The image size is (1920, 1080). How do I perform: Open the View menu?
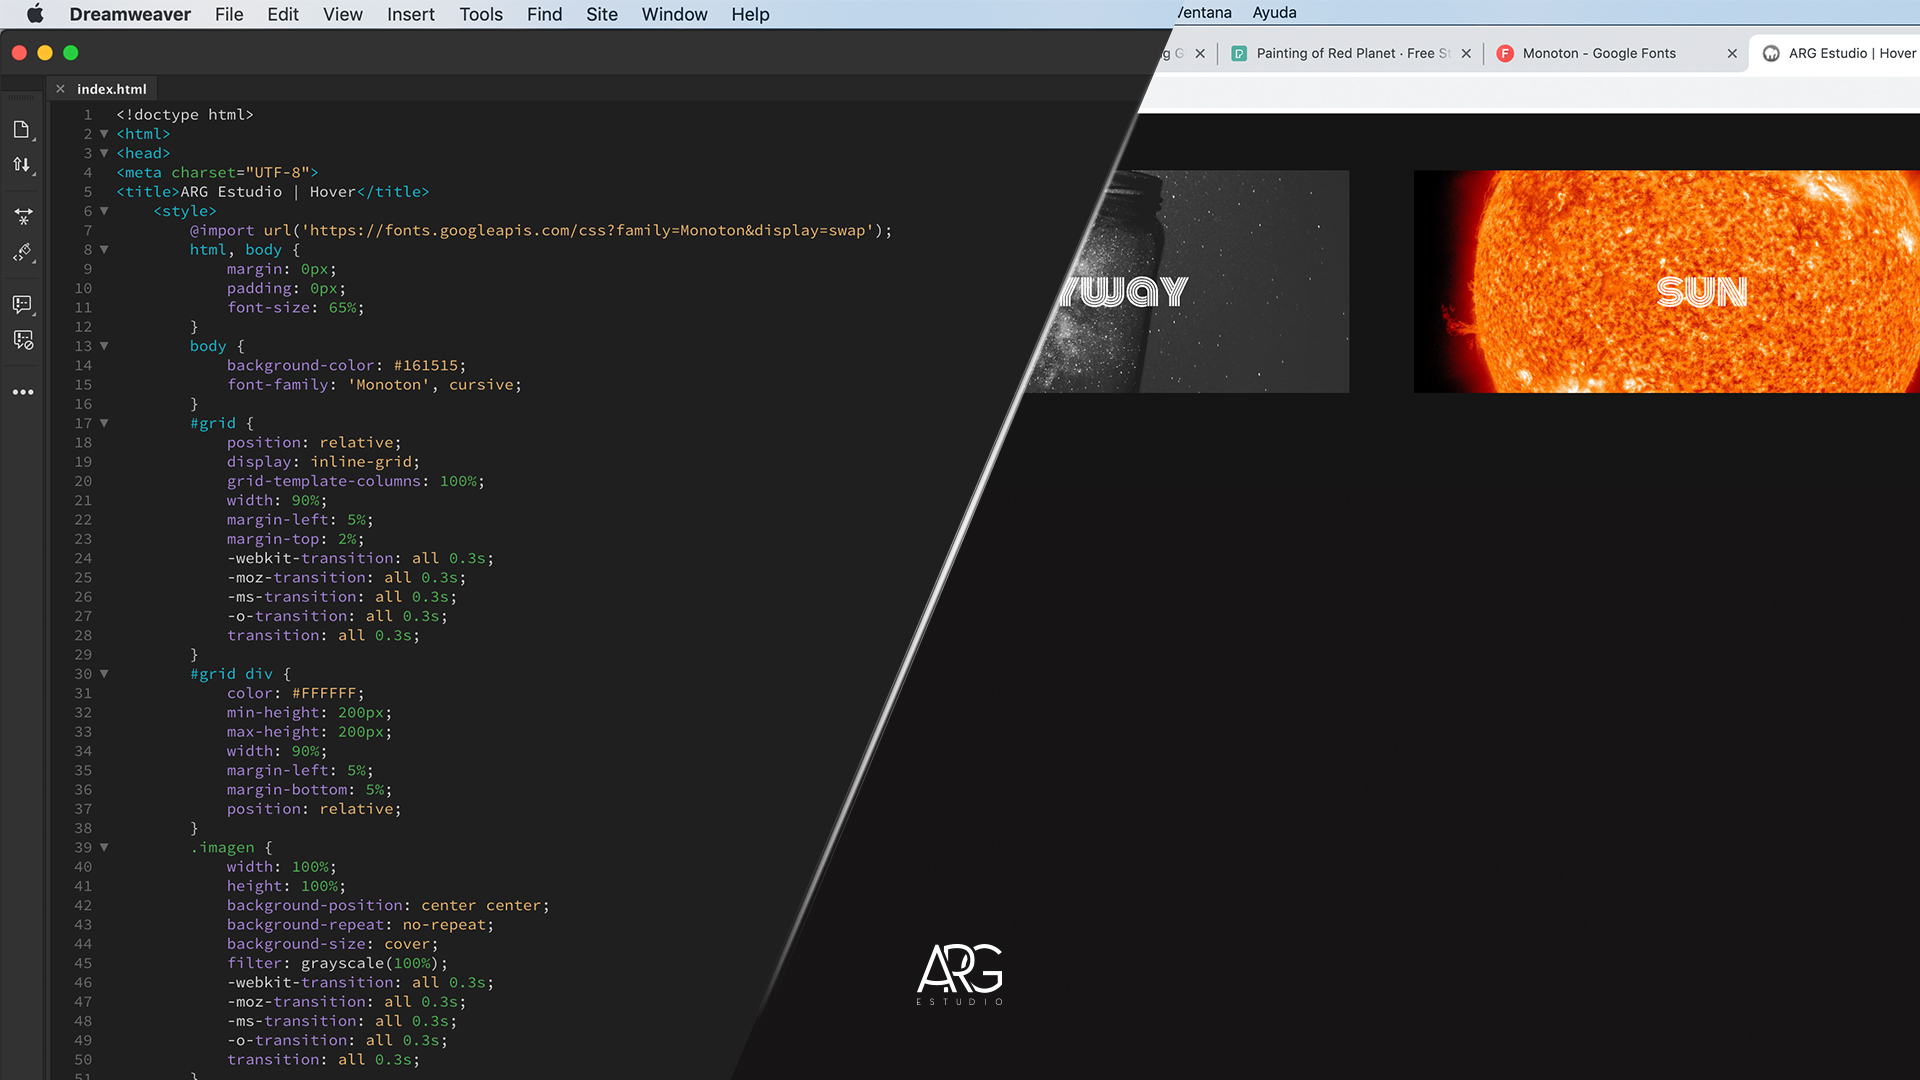342,14
